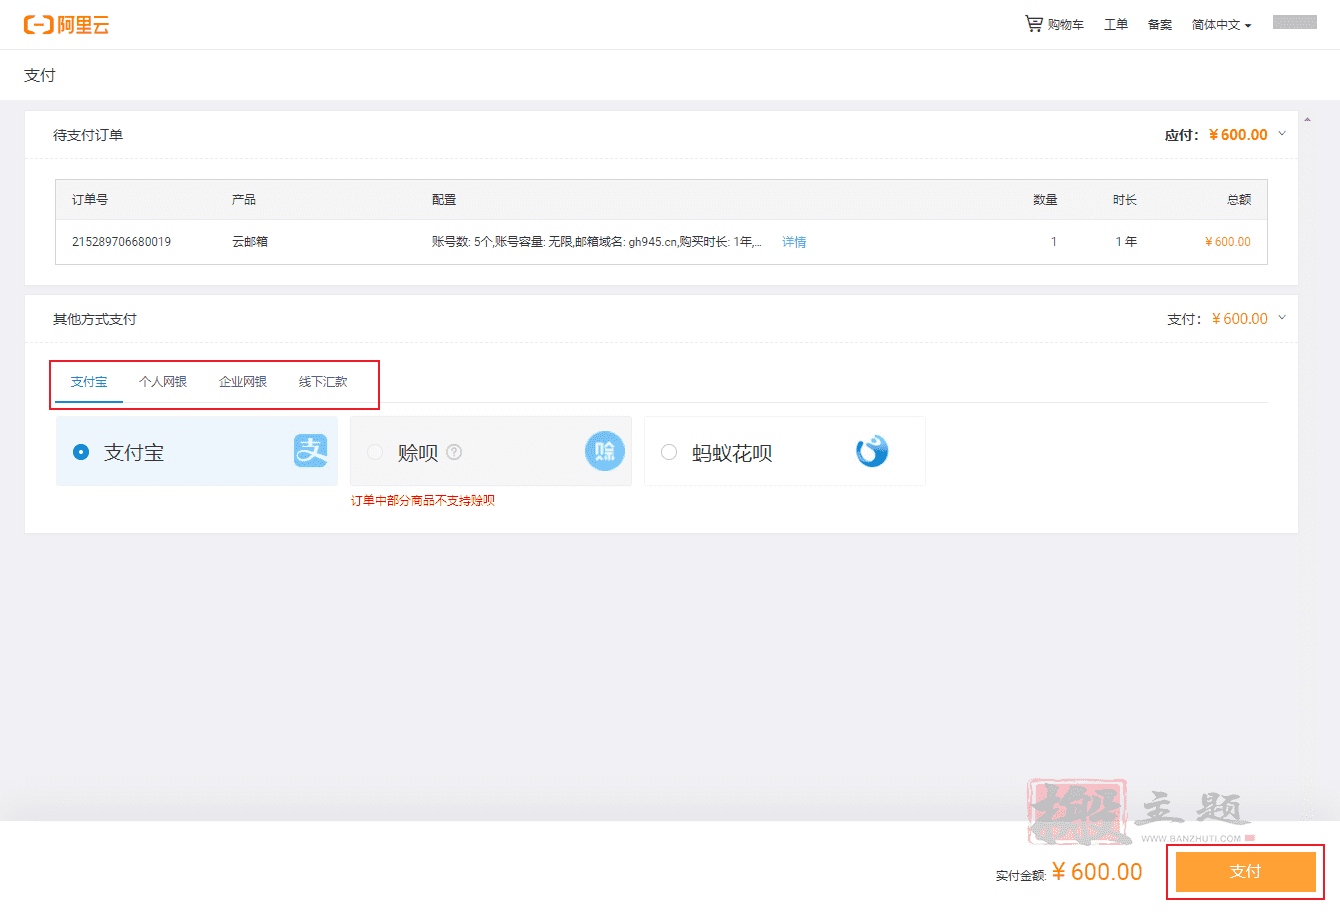Click the 云邮箱 product cell
The image size is (1340, 921).
click(250, 242)
